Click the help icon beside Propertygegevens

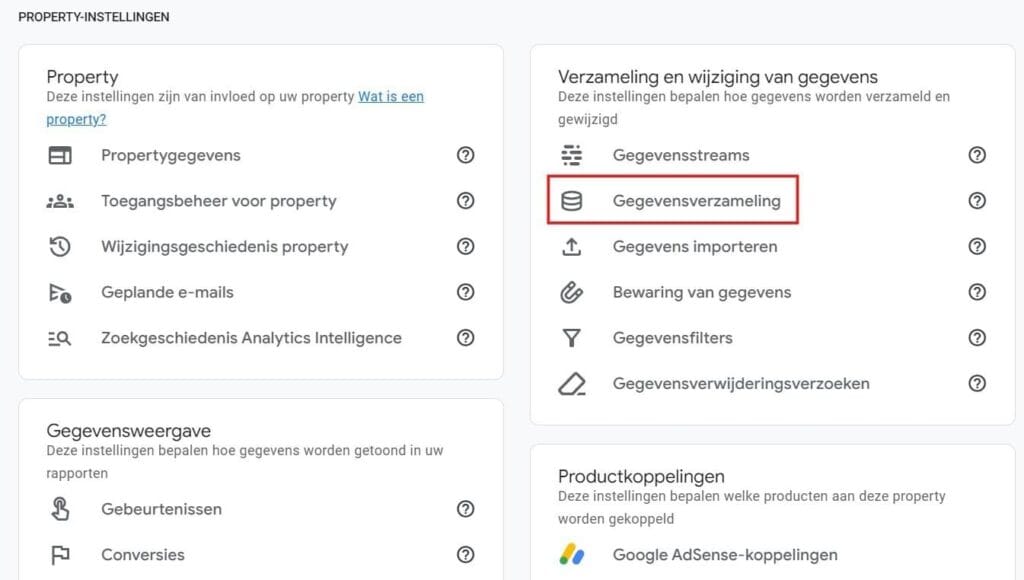(x=465, y=155)
